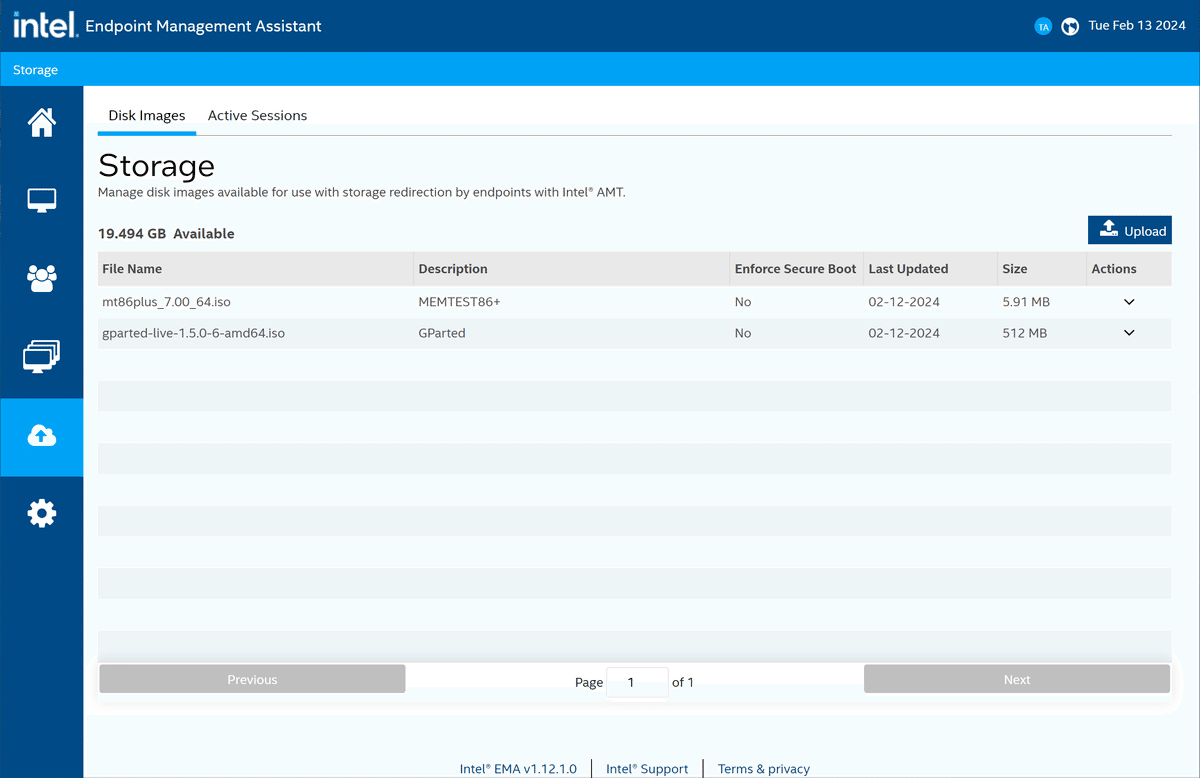The image size is (1200, 778).
Task: Click the 512 MB size value
Action: coord(1024,333)
